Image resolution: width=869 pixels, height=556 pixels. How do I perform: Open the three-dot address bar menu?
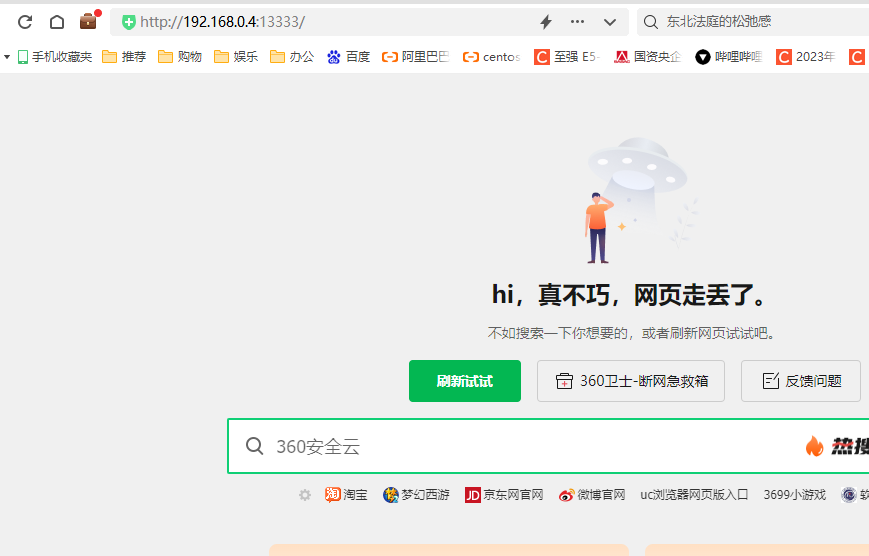point(577,22)
